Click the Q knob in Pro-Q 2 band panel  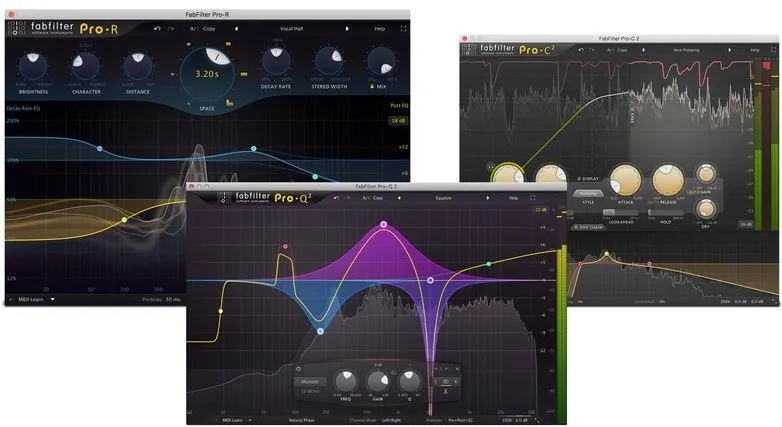pyautogui.click(x=409, y=382)
